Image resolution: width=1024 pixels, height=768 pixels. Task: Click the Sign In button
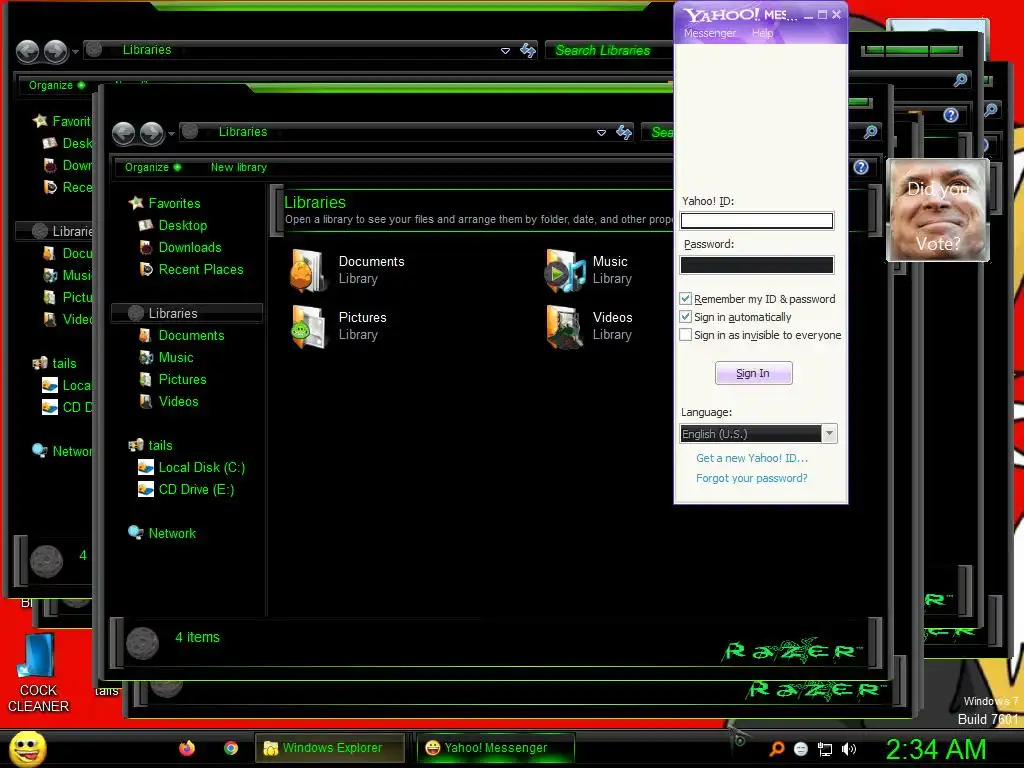pos(753,373)
